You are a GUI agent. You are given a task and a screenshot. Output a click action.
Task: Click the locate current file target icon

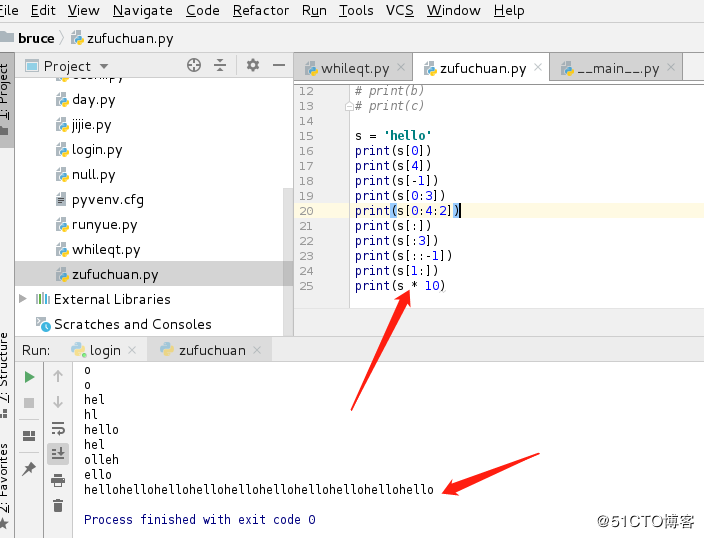click(194, 65)
